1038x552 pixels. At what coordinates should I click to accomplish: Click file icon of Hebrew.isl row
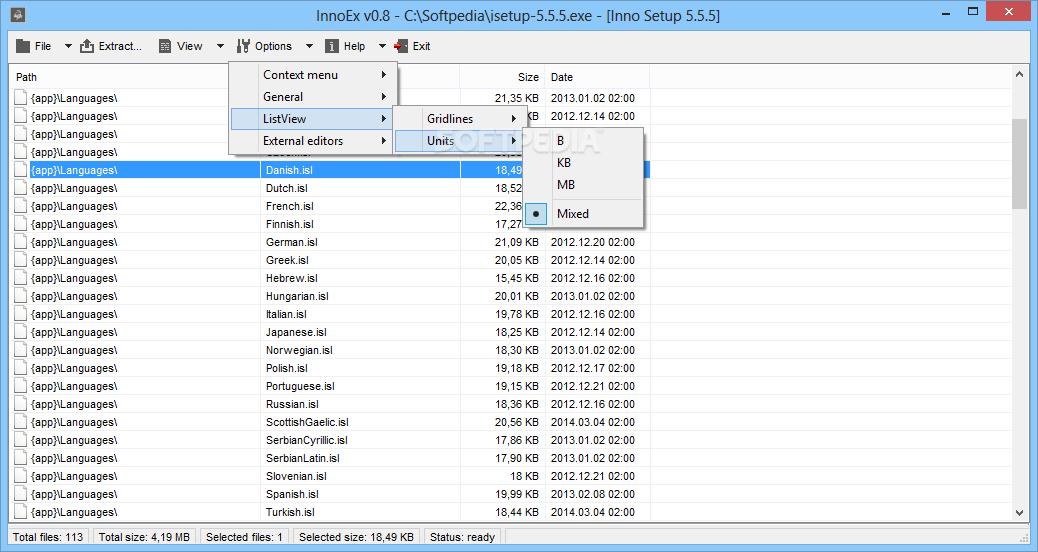point(21,278)
